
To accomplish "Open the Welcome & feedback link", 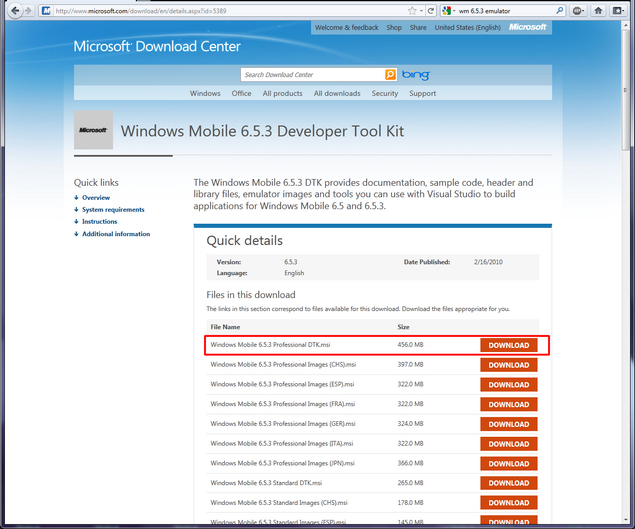I will pos(347,28).
